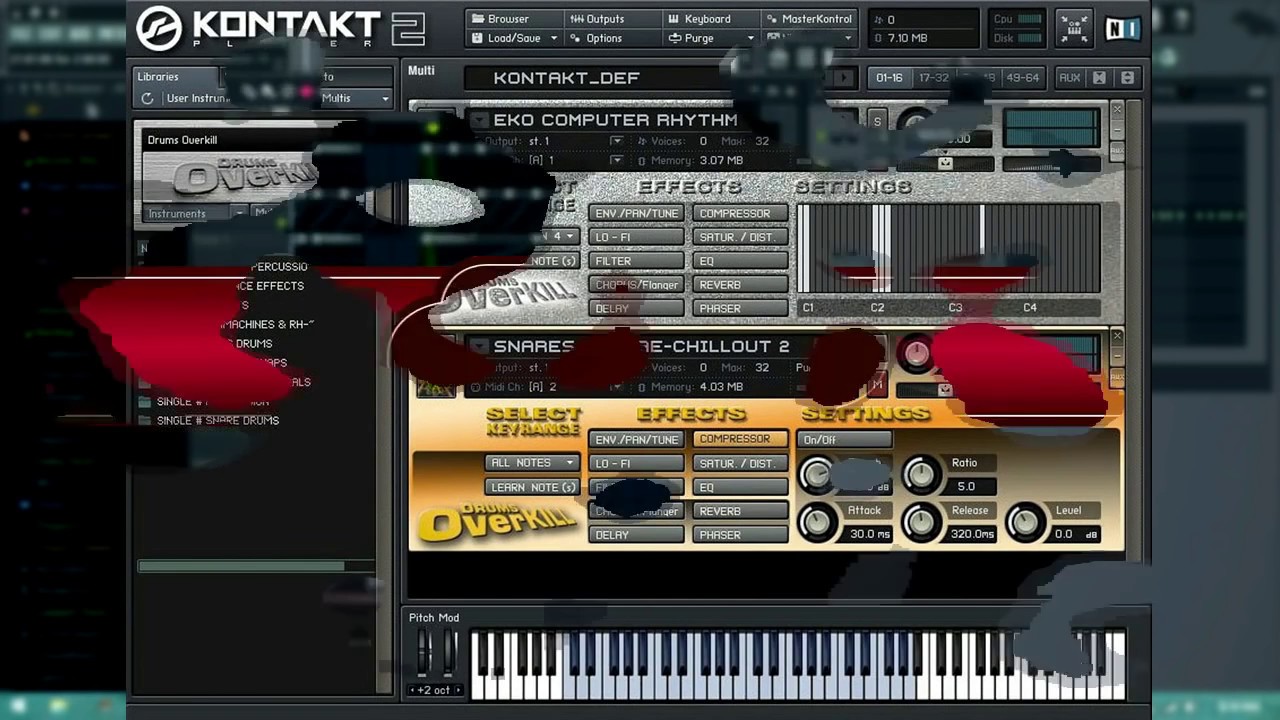Toggle rack header collapse button beside AUX
Screen dimensions: 1280x720
[x=1127, y=78]
